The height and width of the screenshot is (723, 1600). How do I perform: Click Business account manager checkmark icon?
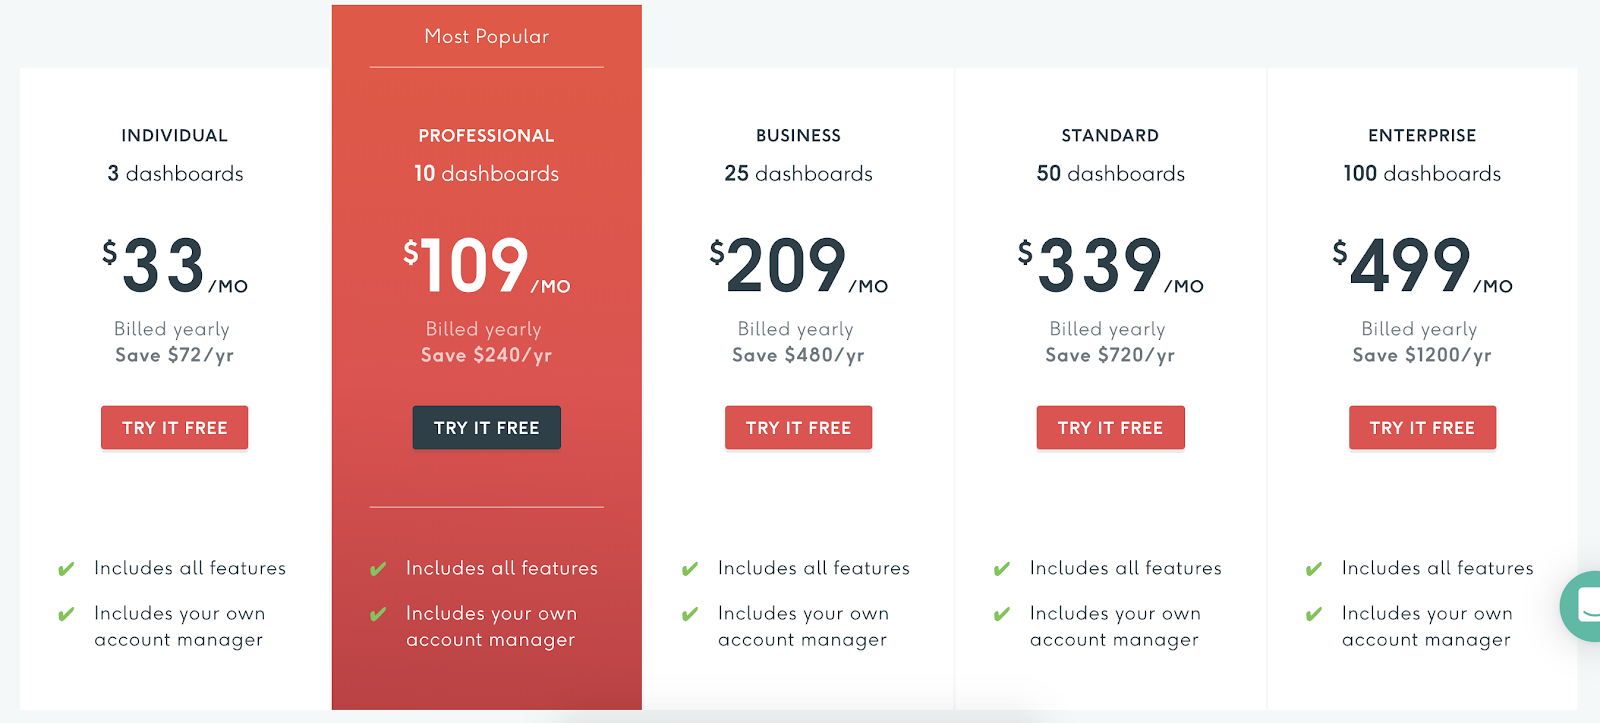click(690, 614)
